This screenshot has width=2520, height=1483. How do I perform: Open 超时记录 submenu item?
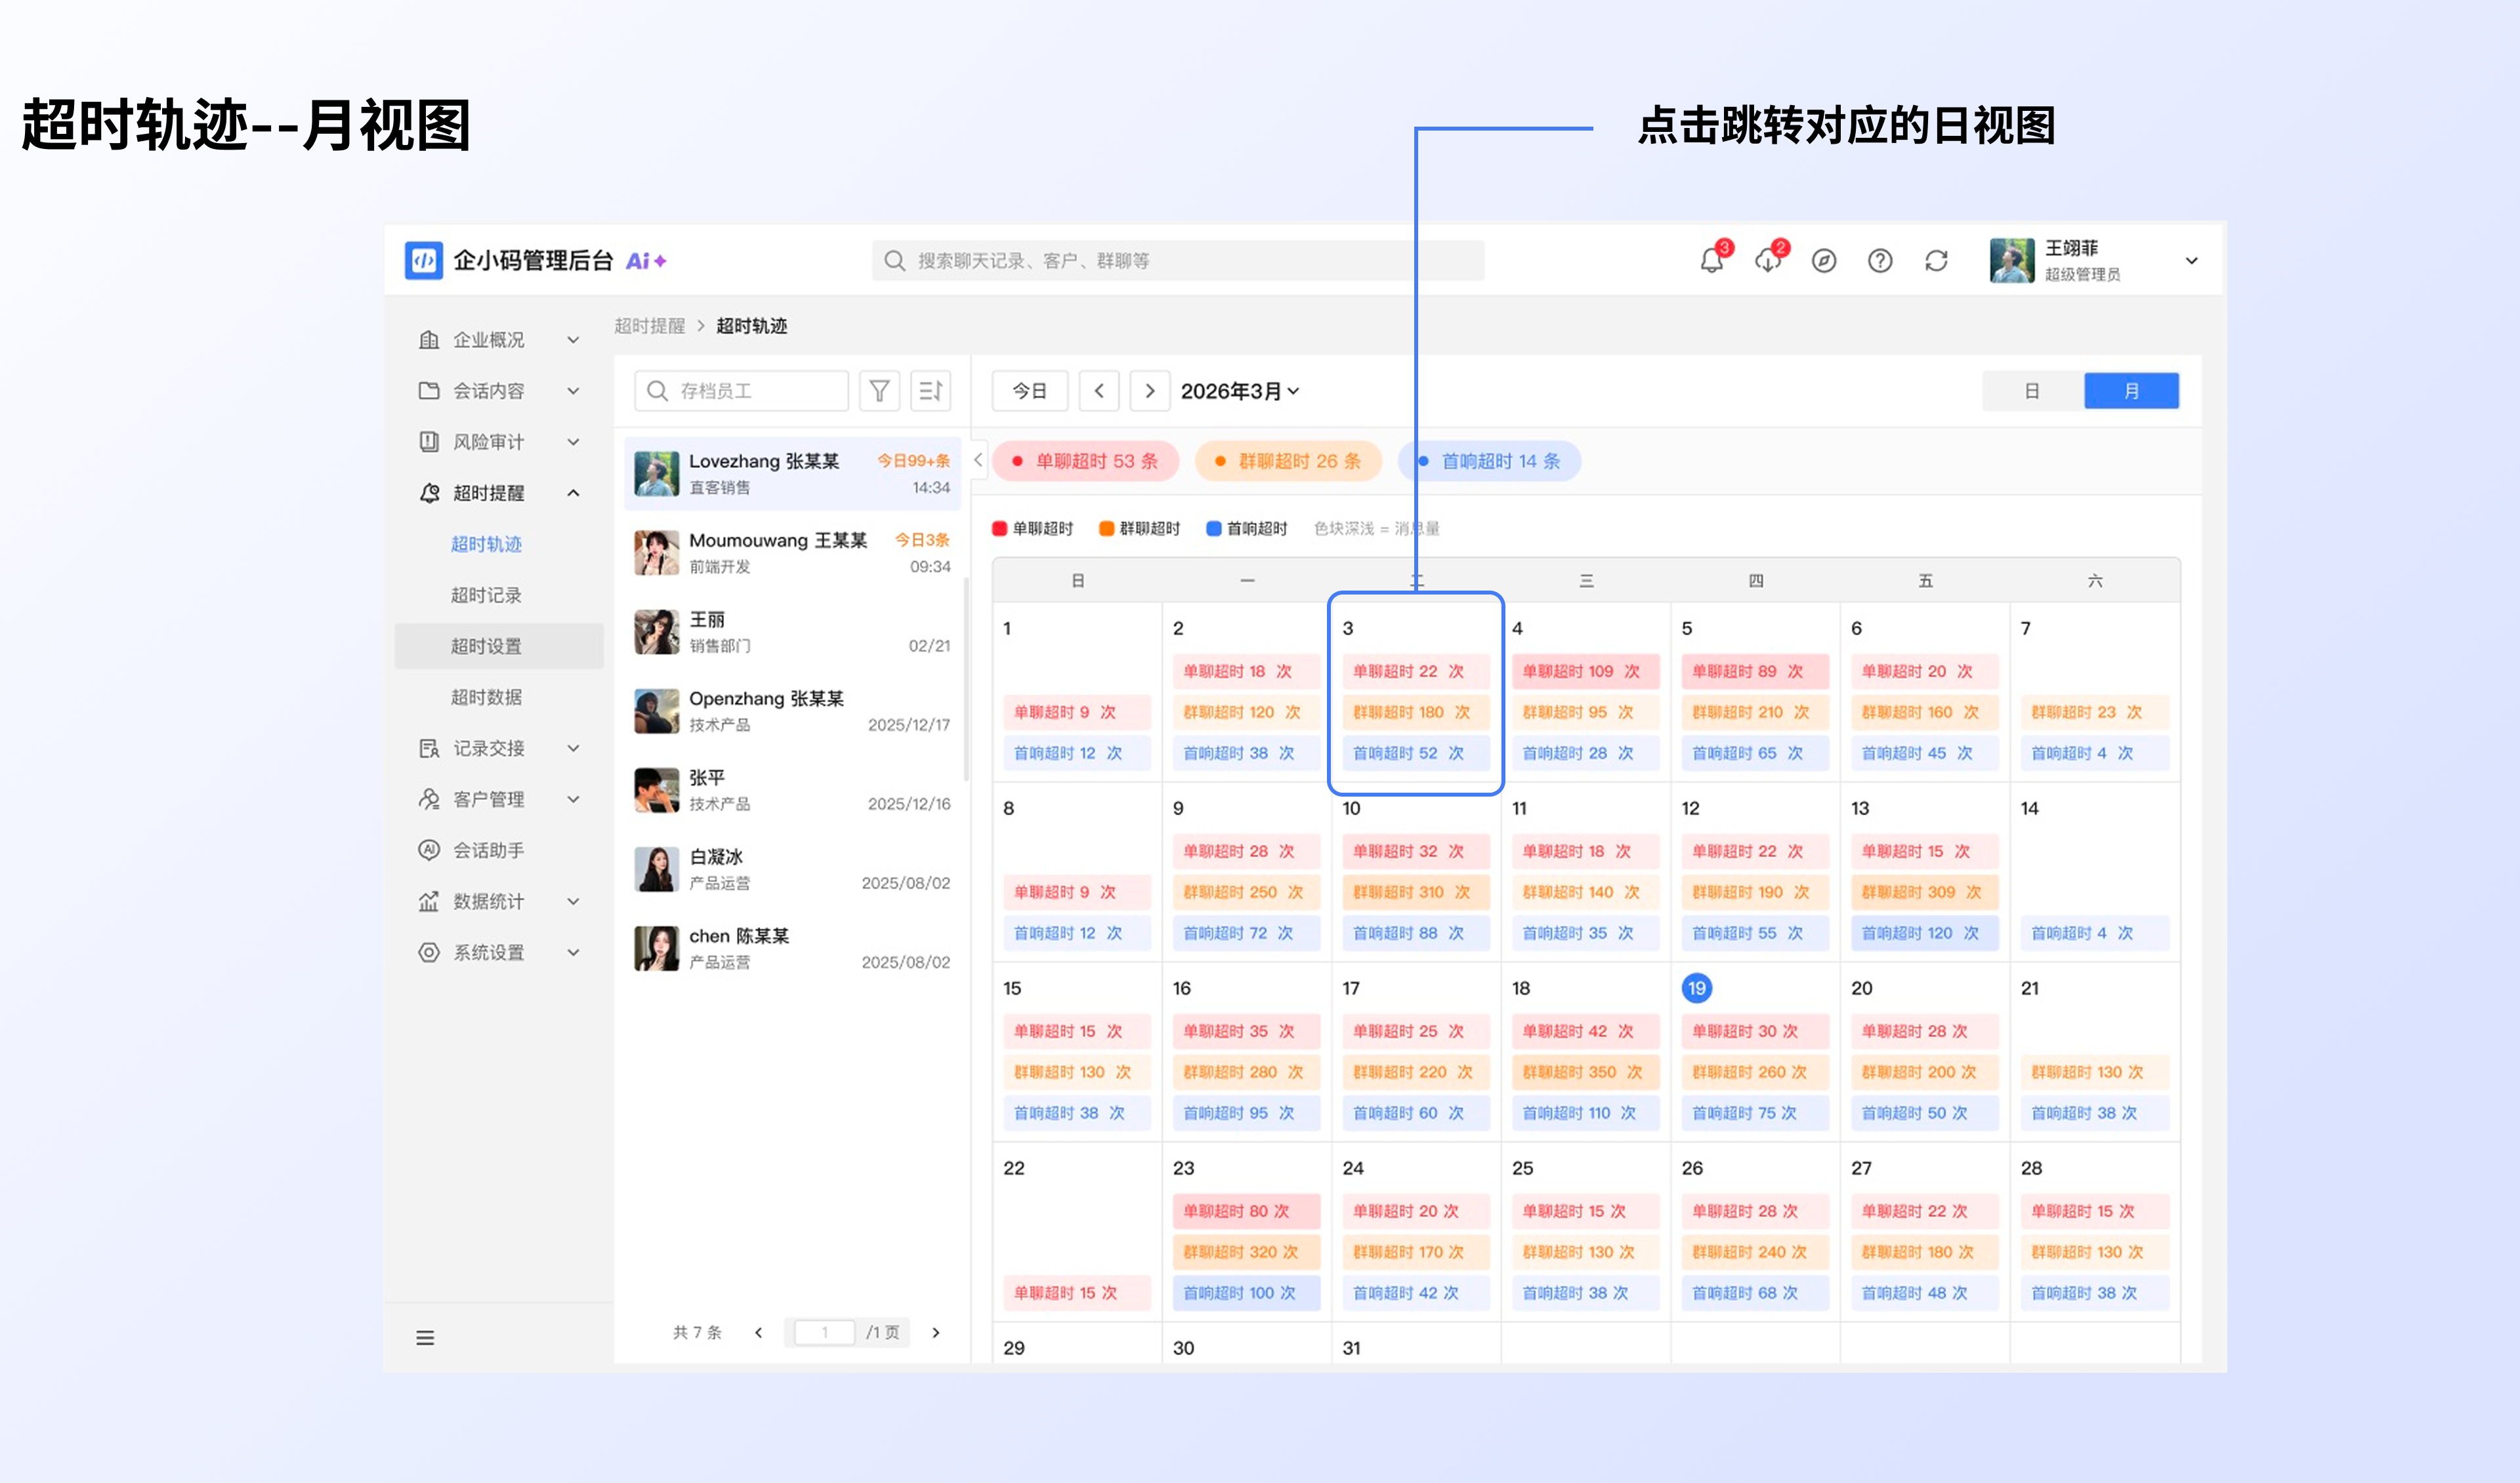click(x=499, y=595)
